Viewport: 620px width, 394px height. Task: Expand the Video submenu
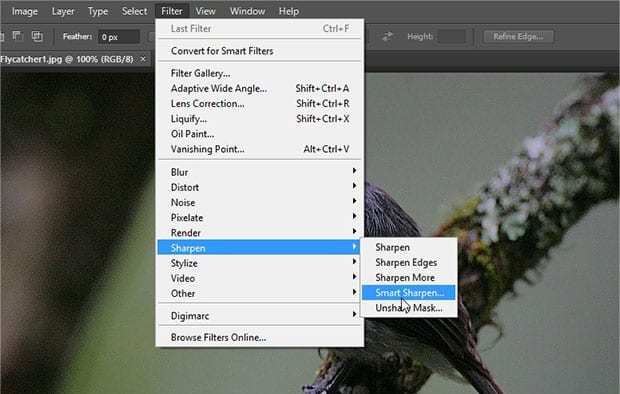pyautogui.click(x=260, y=278)
